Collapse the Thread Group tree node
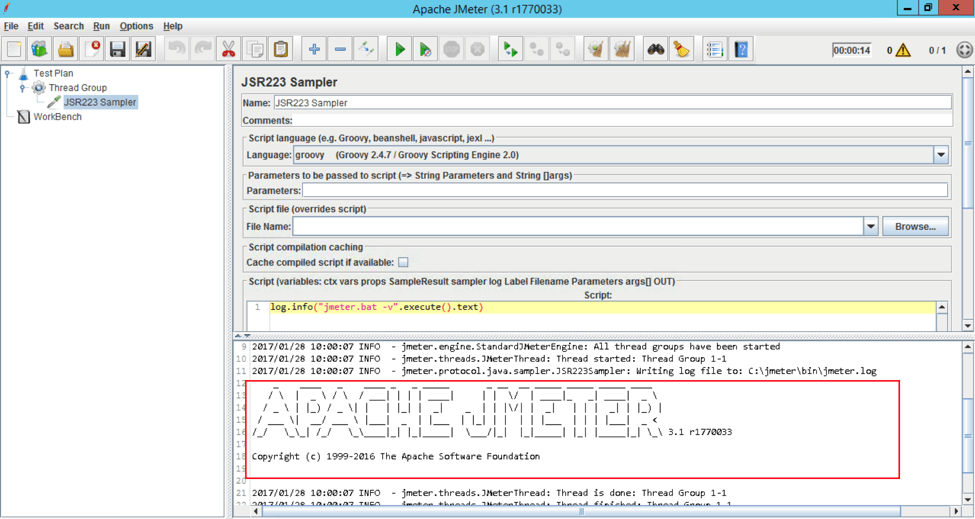 (x=23, y=88)
